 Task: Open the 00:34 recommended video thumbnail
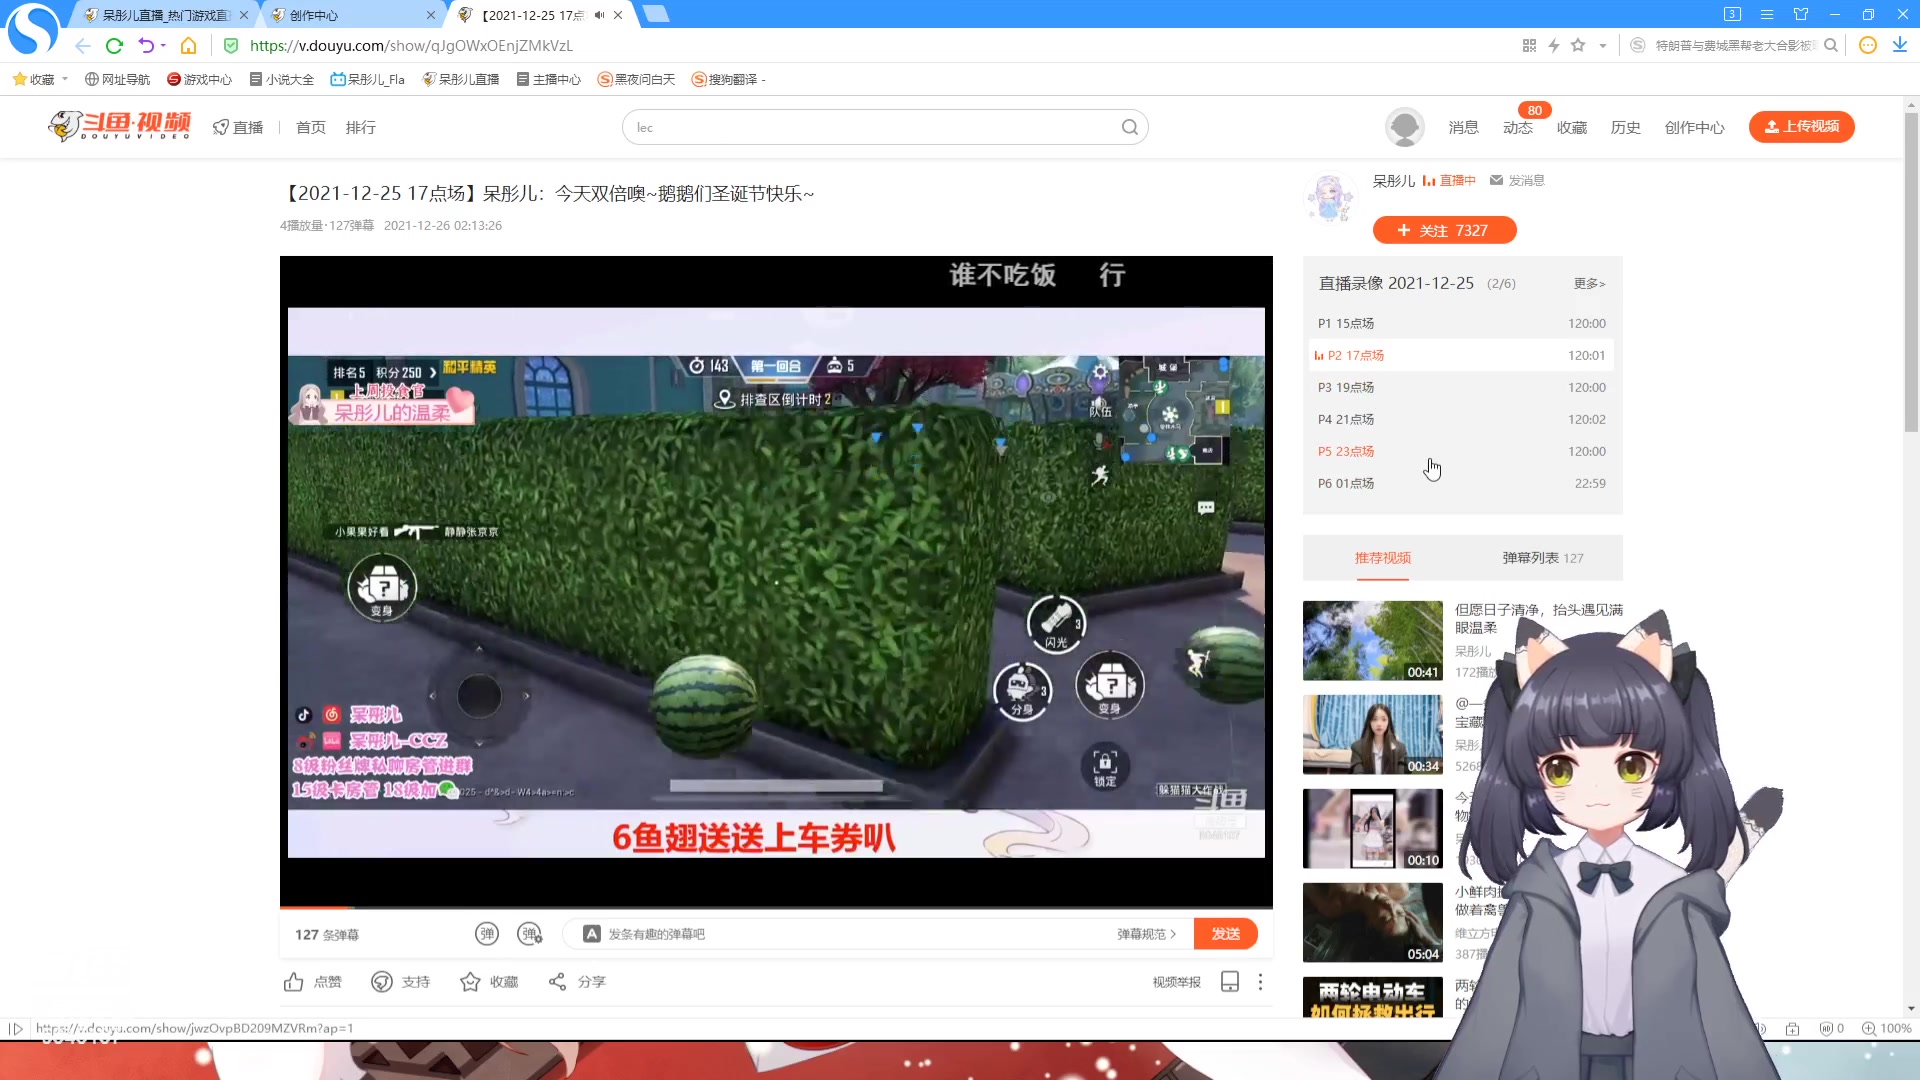point(1372,734)
